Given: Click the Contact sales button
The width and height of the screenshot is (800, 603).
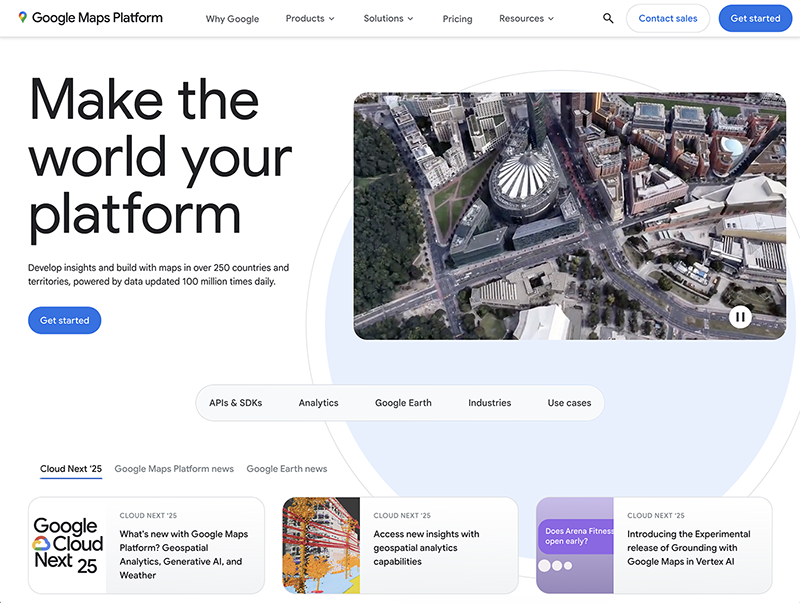Looking at the screenshot, I should pos(668,18).
